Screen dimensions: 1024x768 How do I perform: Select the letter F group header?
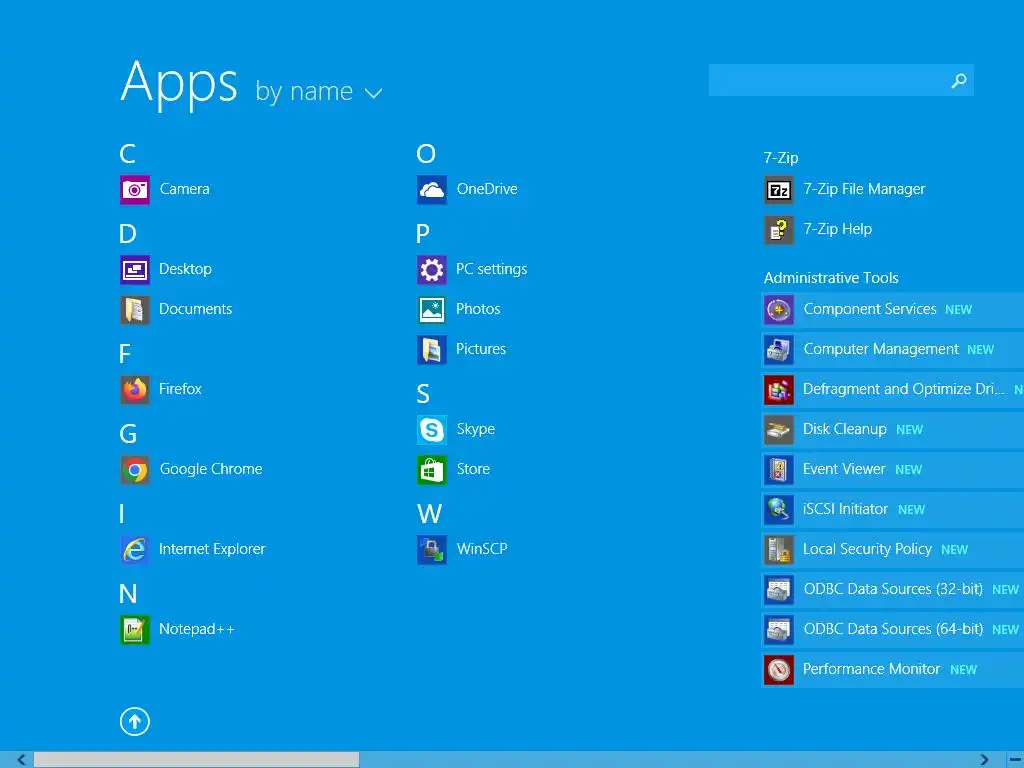(x=125, y=354)
